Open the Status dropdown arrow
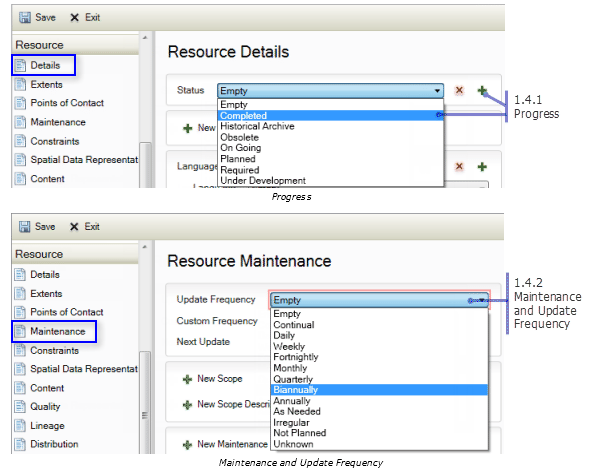612x472 pixels. pos(437,90)
